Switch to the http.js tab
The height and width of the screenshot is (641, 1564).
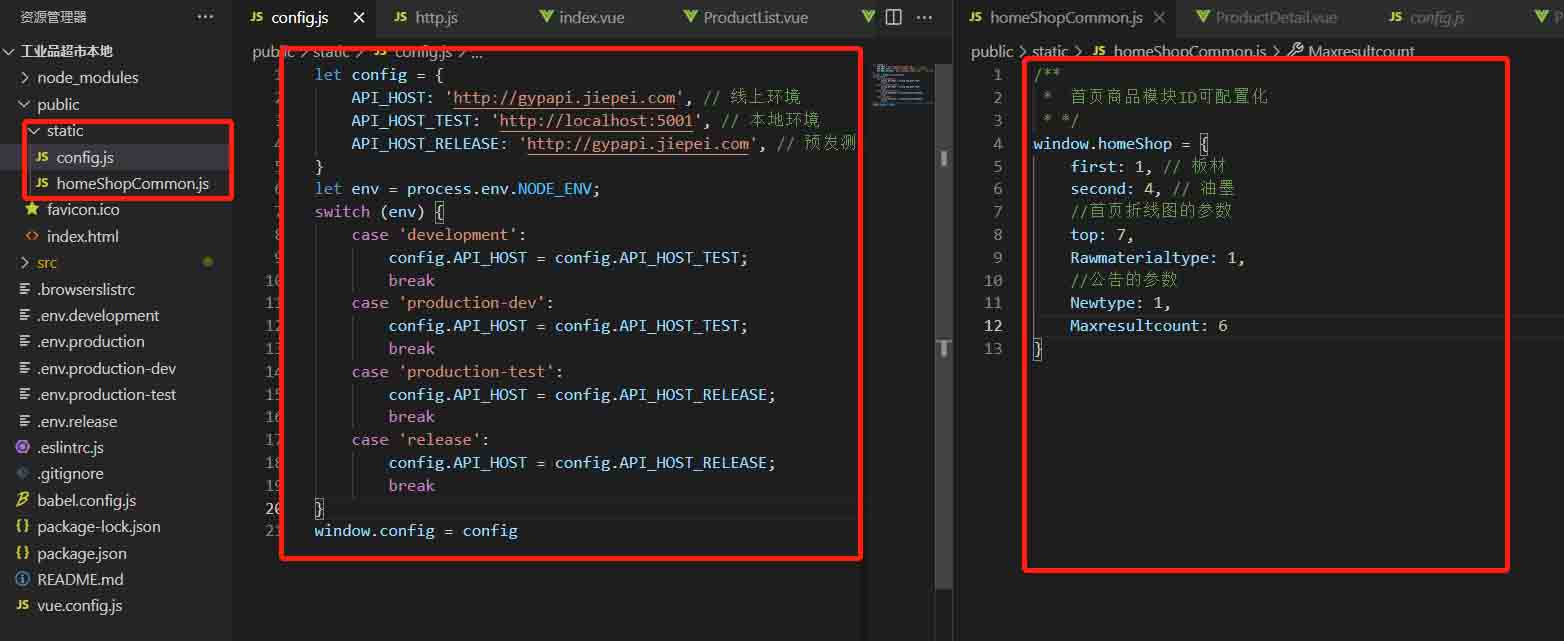(436, 18)
